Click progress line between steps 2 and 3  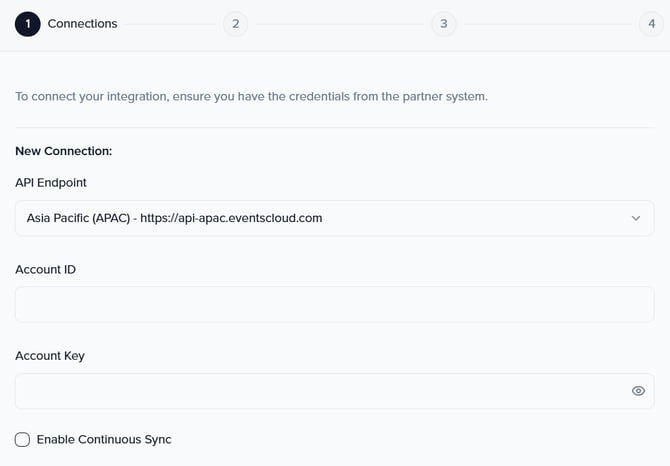click(339, 24)
